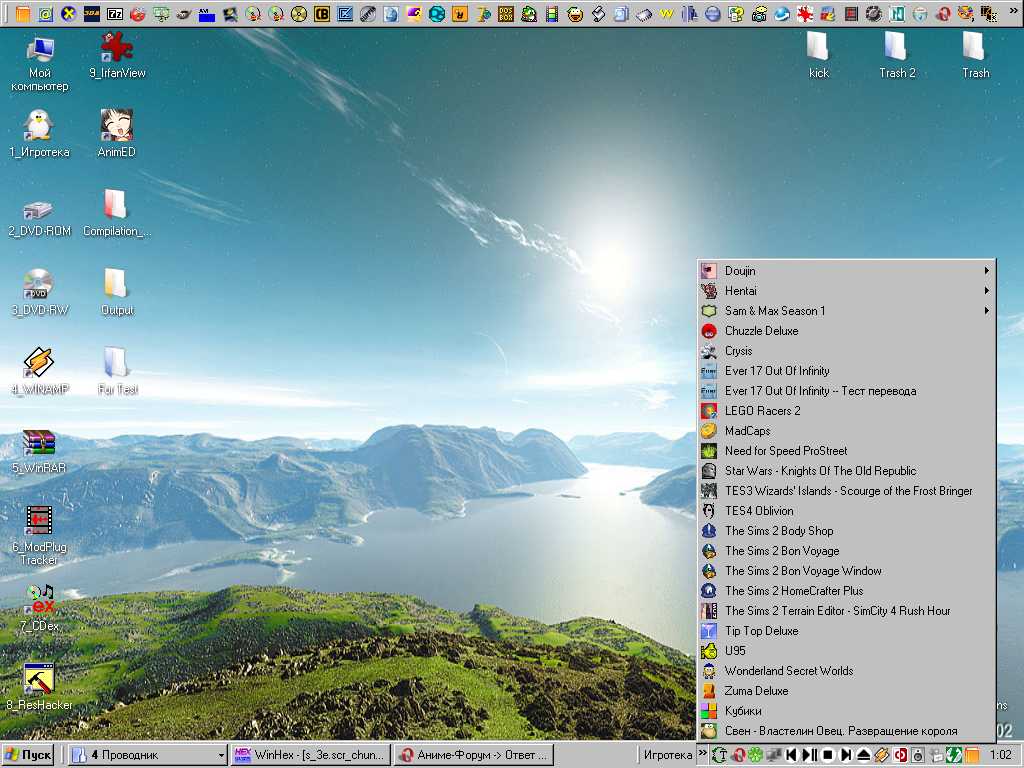Launch 8_ResHacker desktop shortcut
1024x768 pixels.
(x=39, y=686)
